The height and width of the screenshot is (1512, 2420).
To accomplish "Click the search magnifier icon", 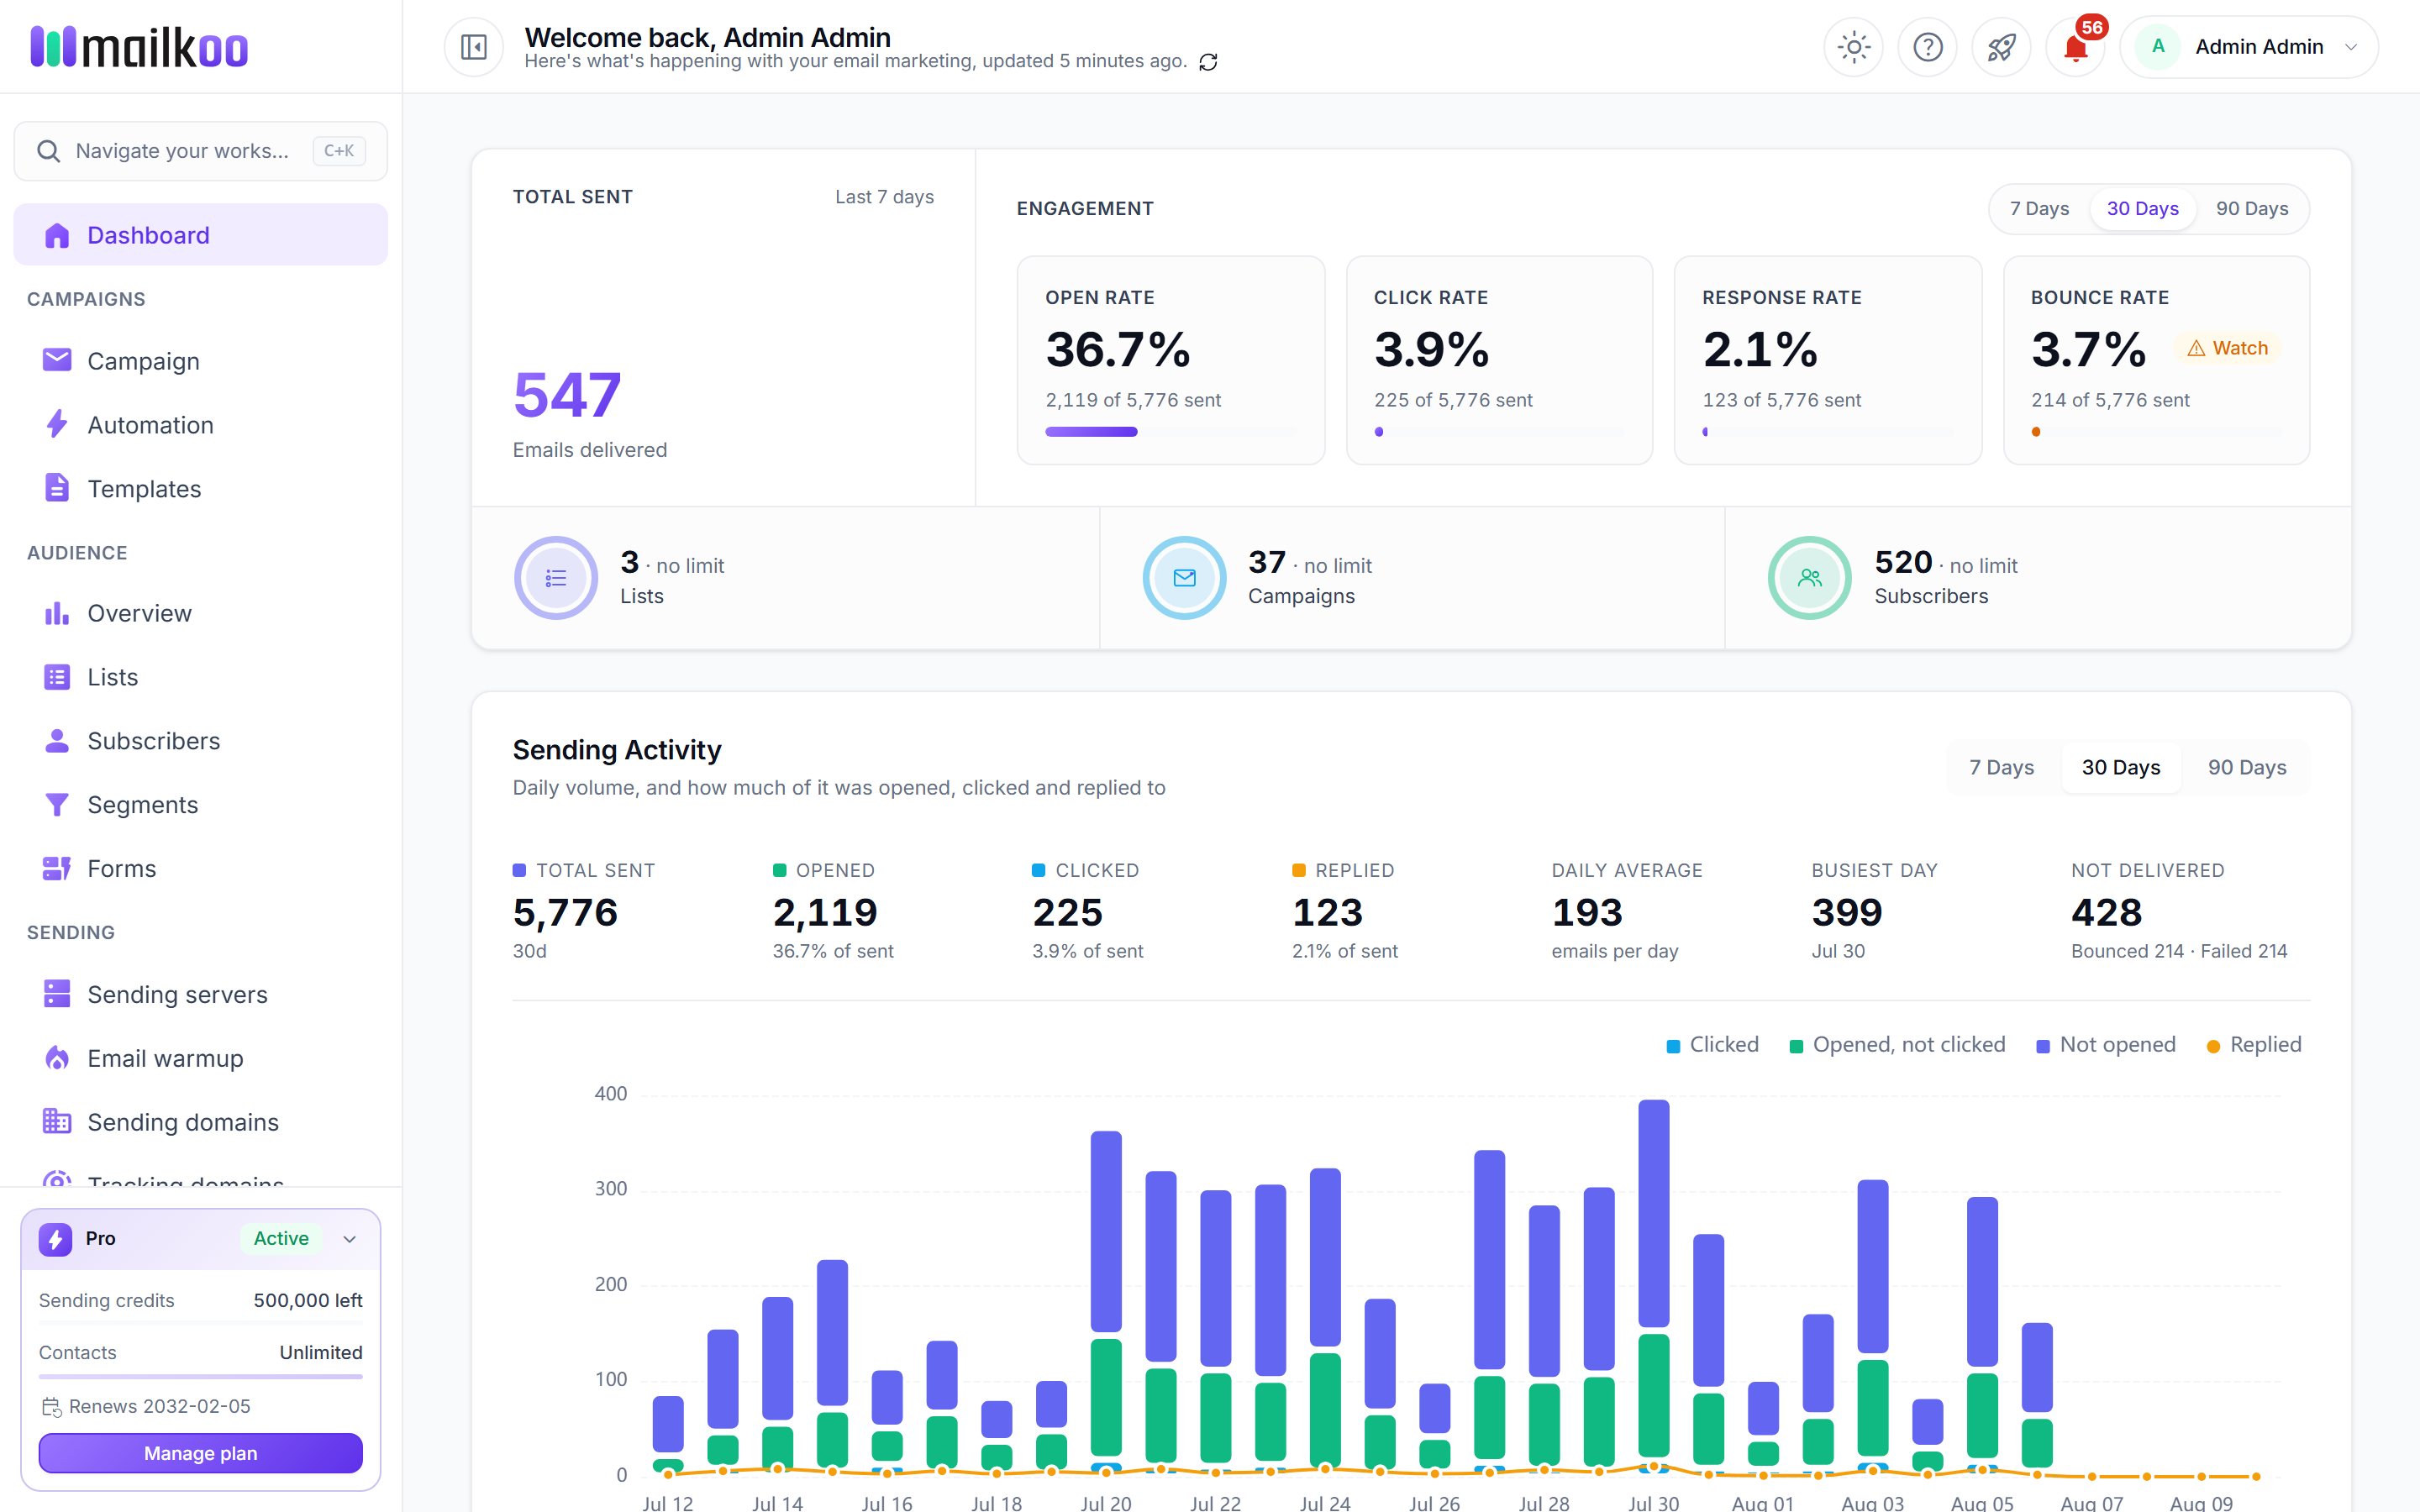I will coord(48,151).
